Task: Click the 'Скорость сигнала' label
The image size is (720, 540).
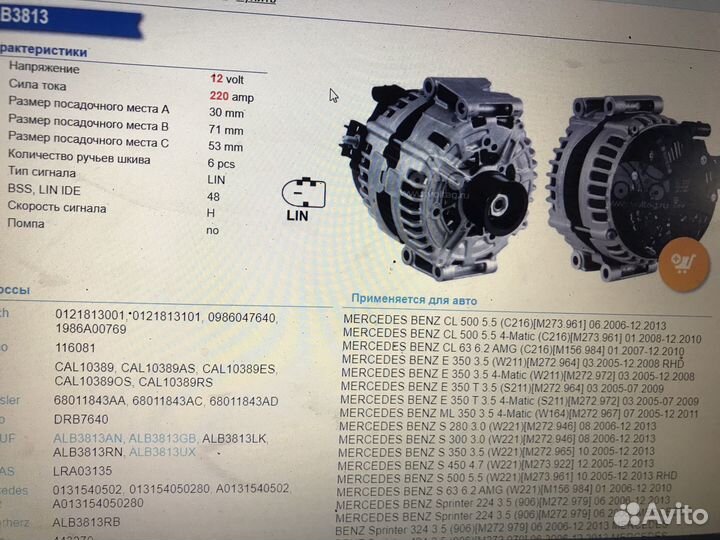Action: tap(56, 207)
